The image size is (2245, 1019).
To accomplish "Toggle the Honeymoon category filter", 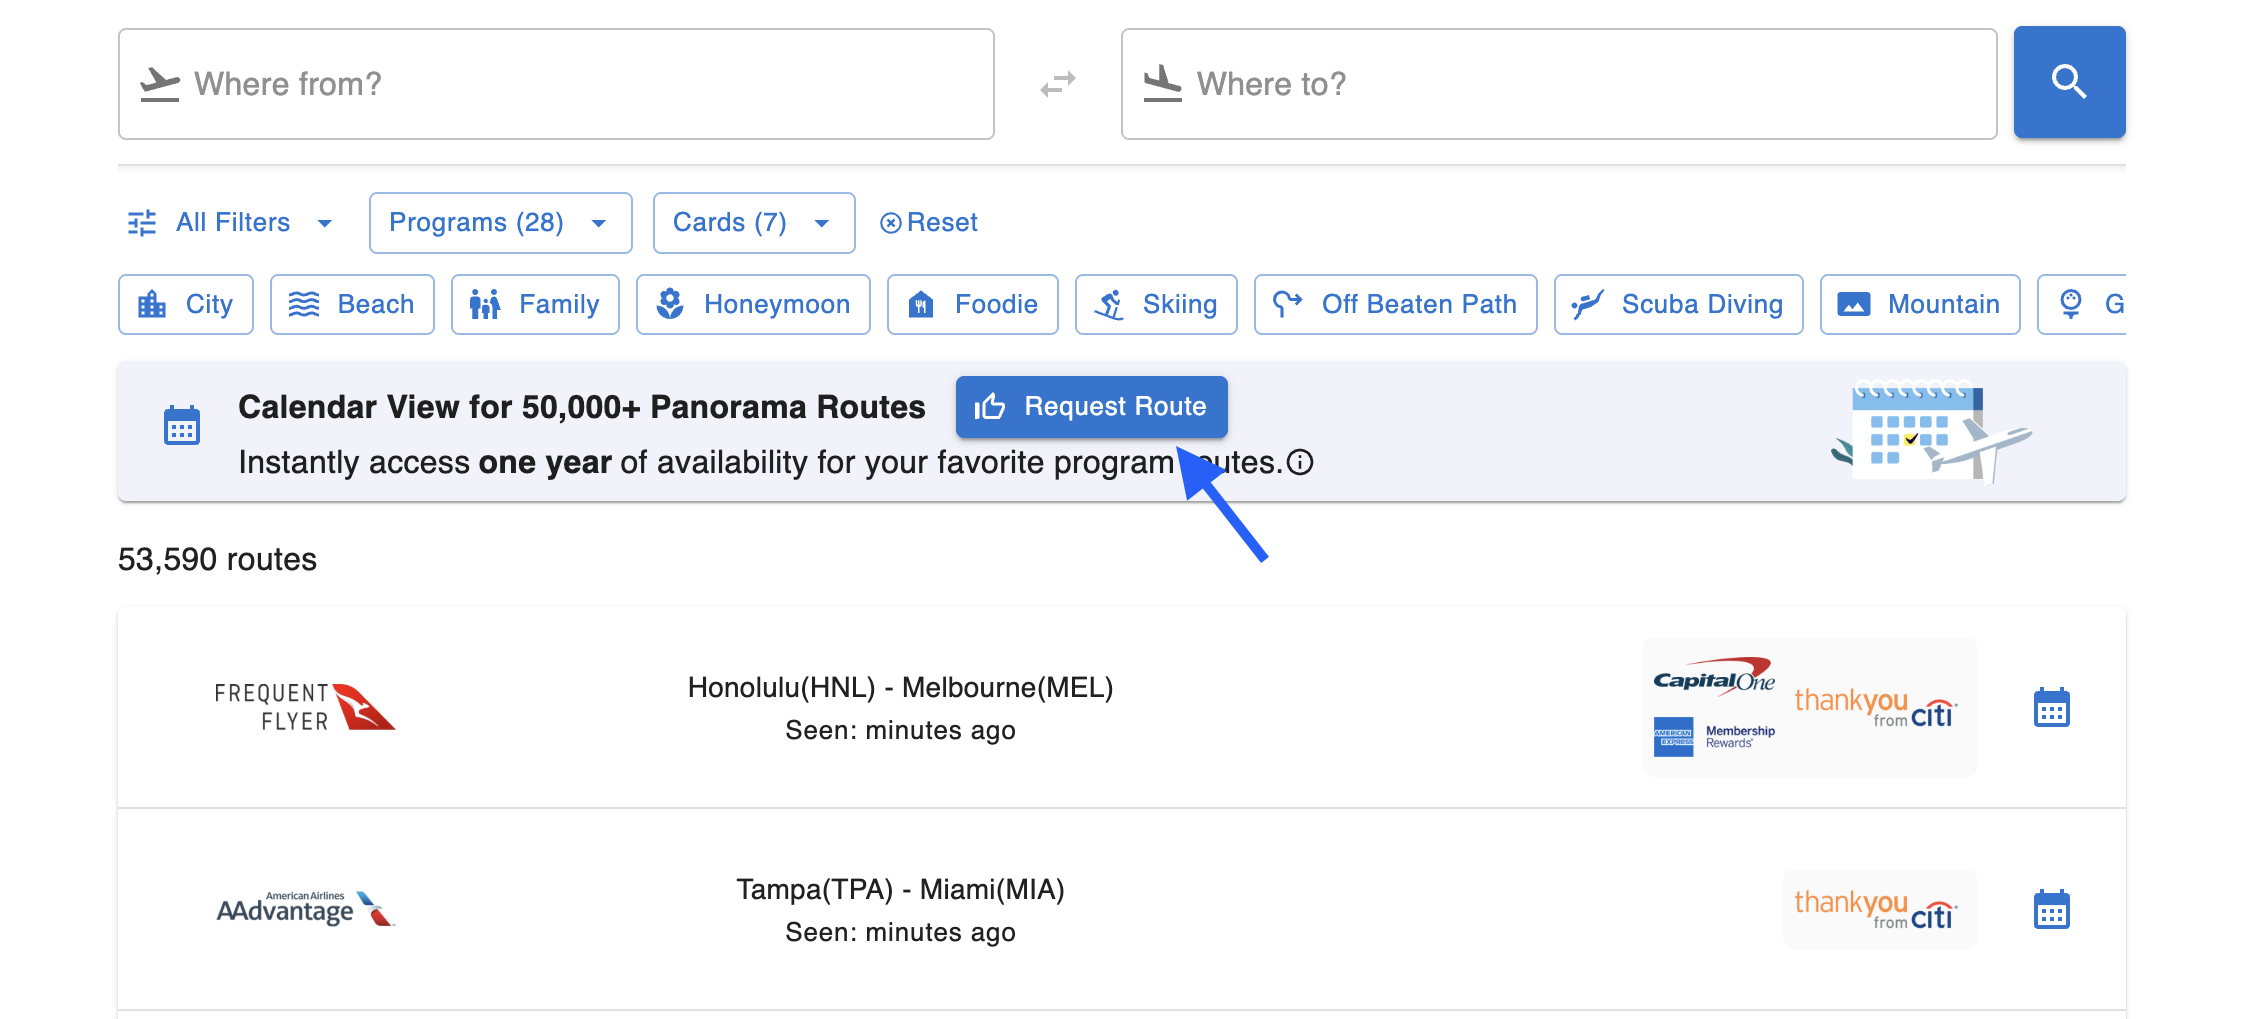I will coord(753,304).
